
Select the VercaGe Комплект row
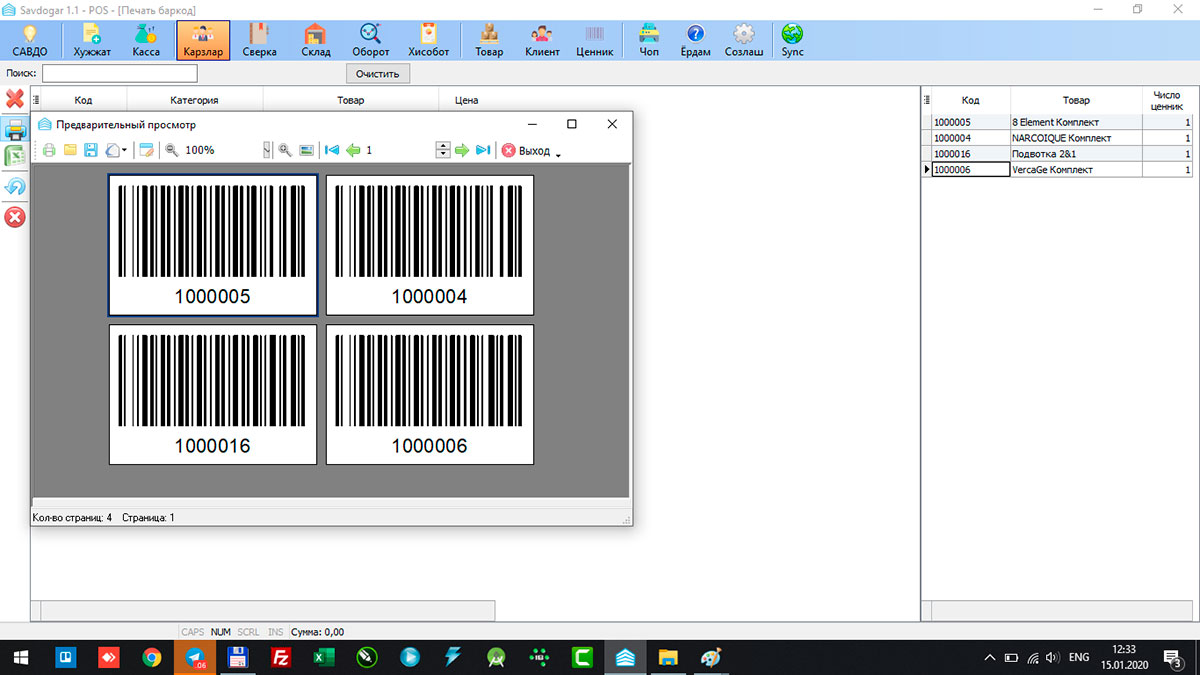(x=1061, y=170)
